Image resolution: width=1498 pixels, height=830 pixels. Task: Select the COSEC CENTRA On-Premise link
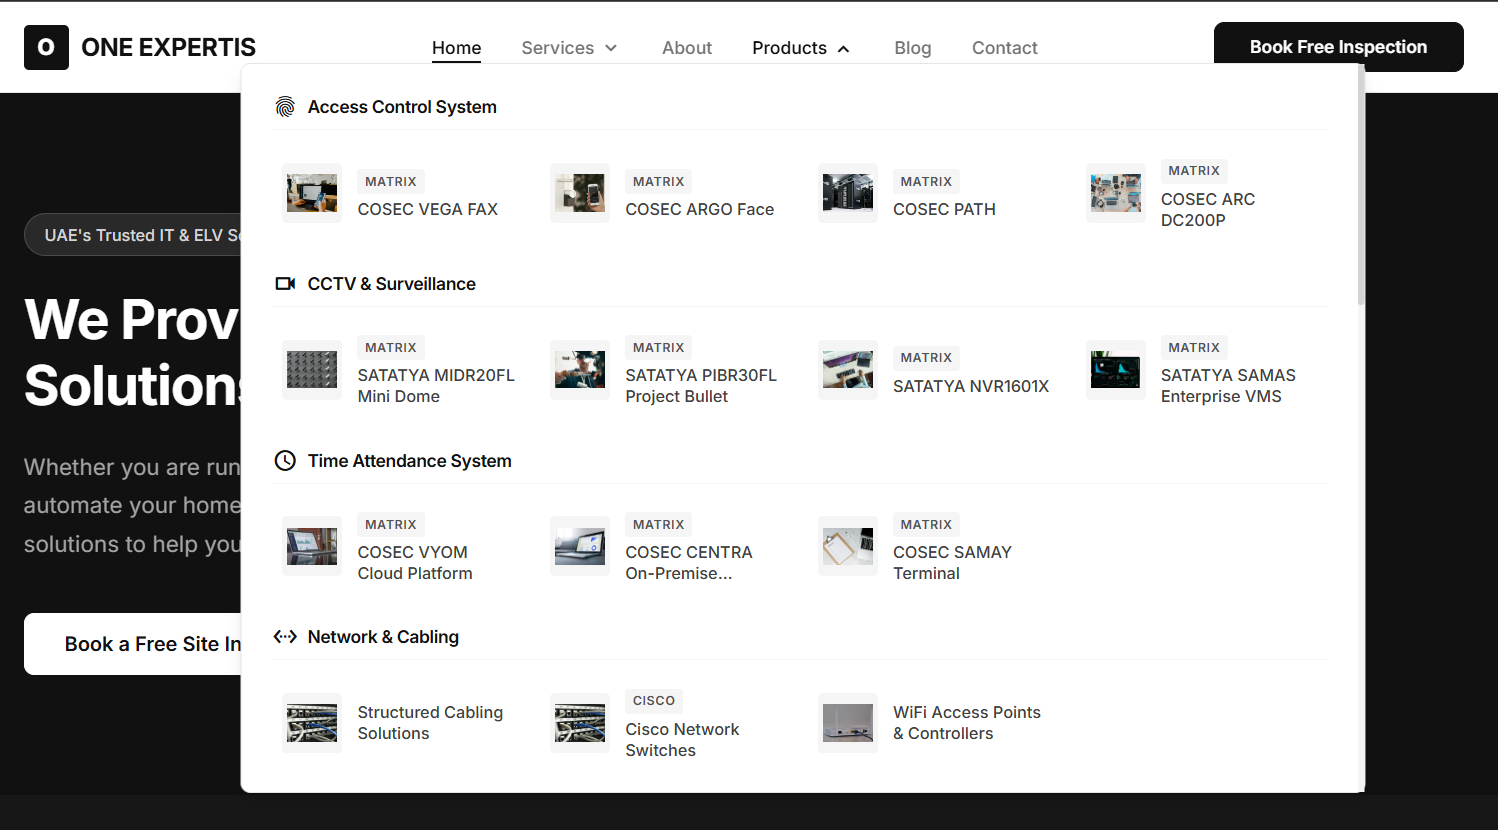pos(689,563)
